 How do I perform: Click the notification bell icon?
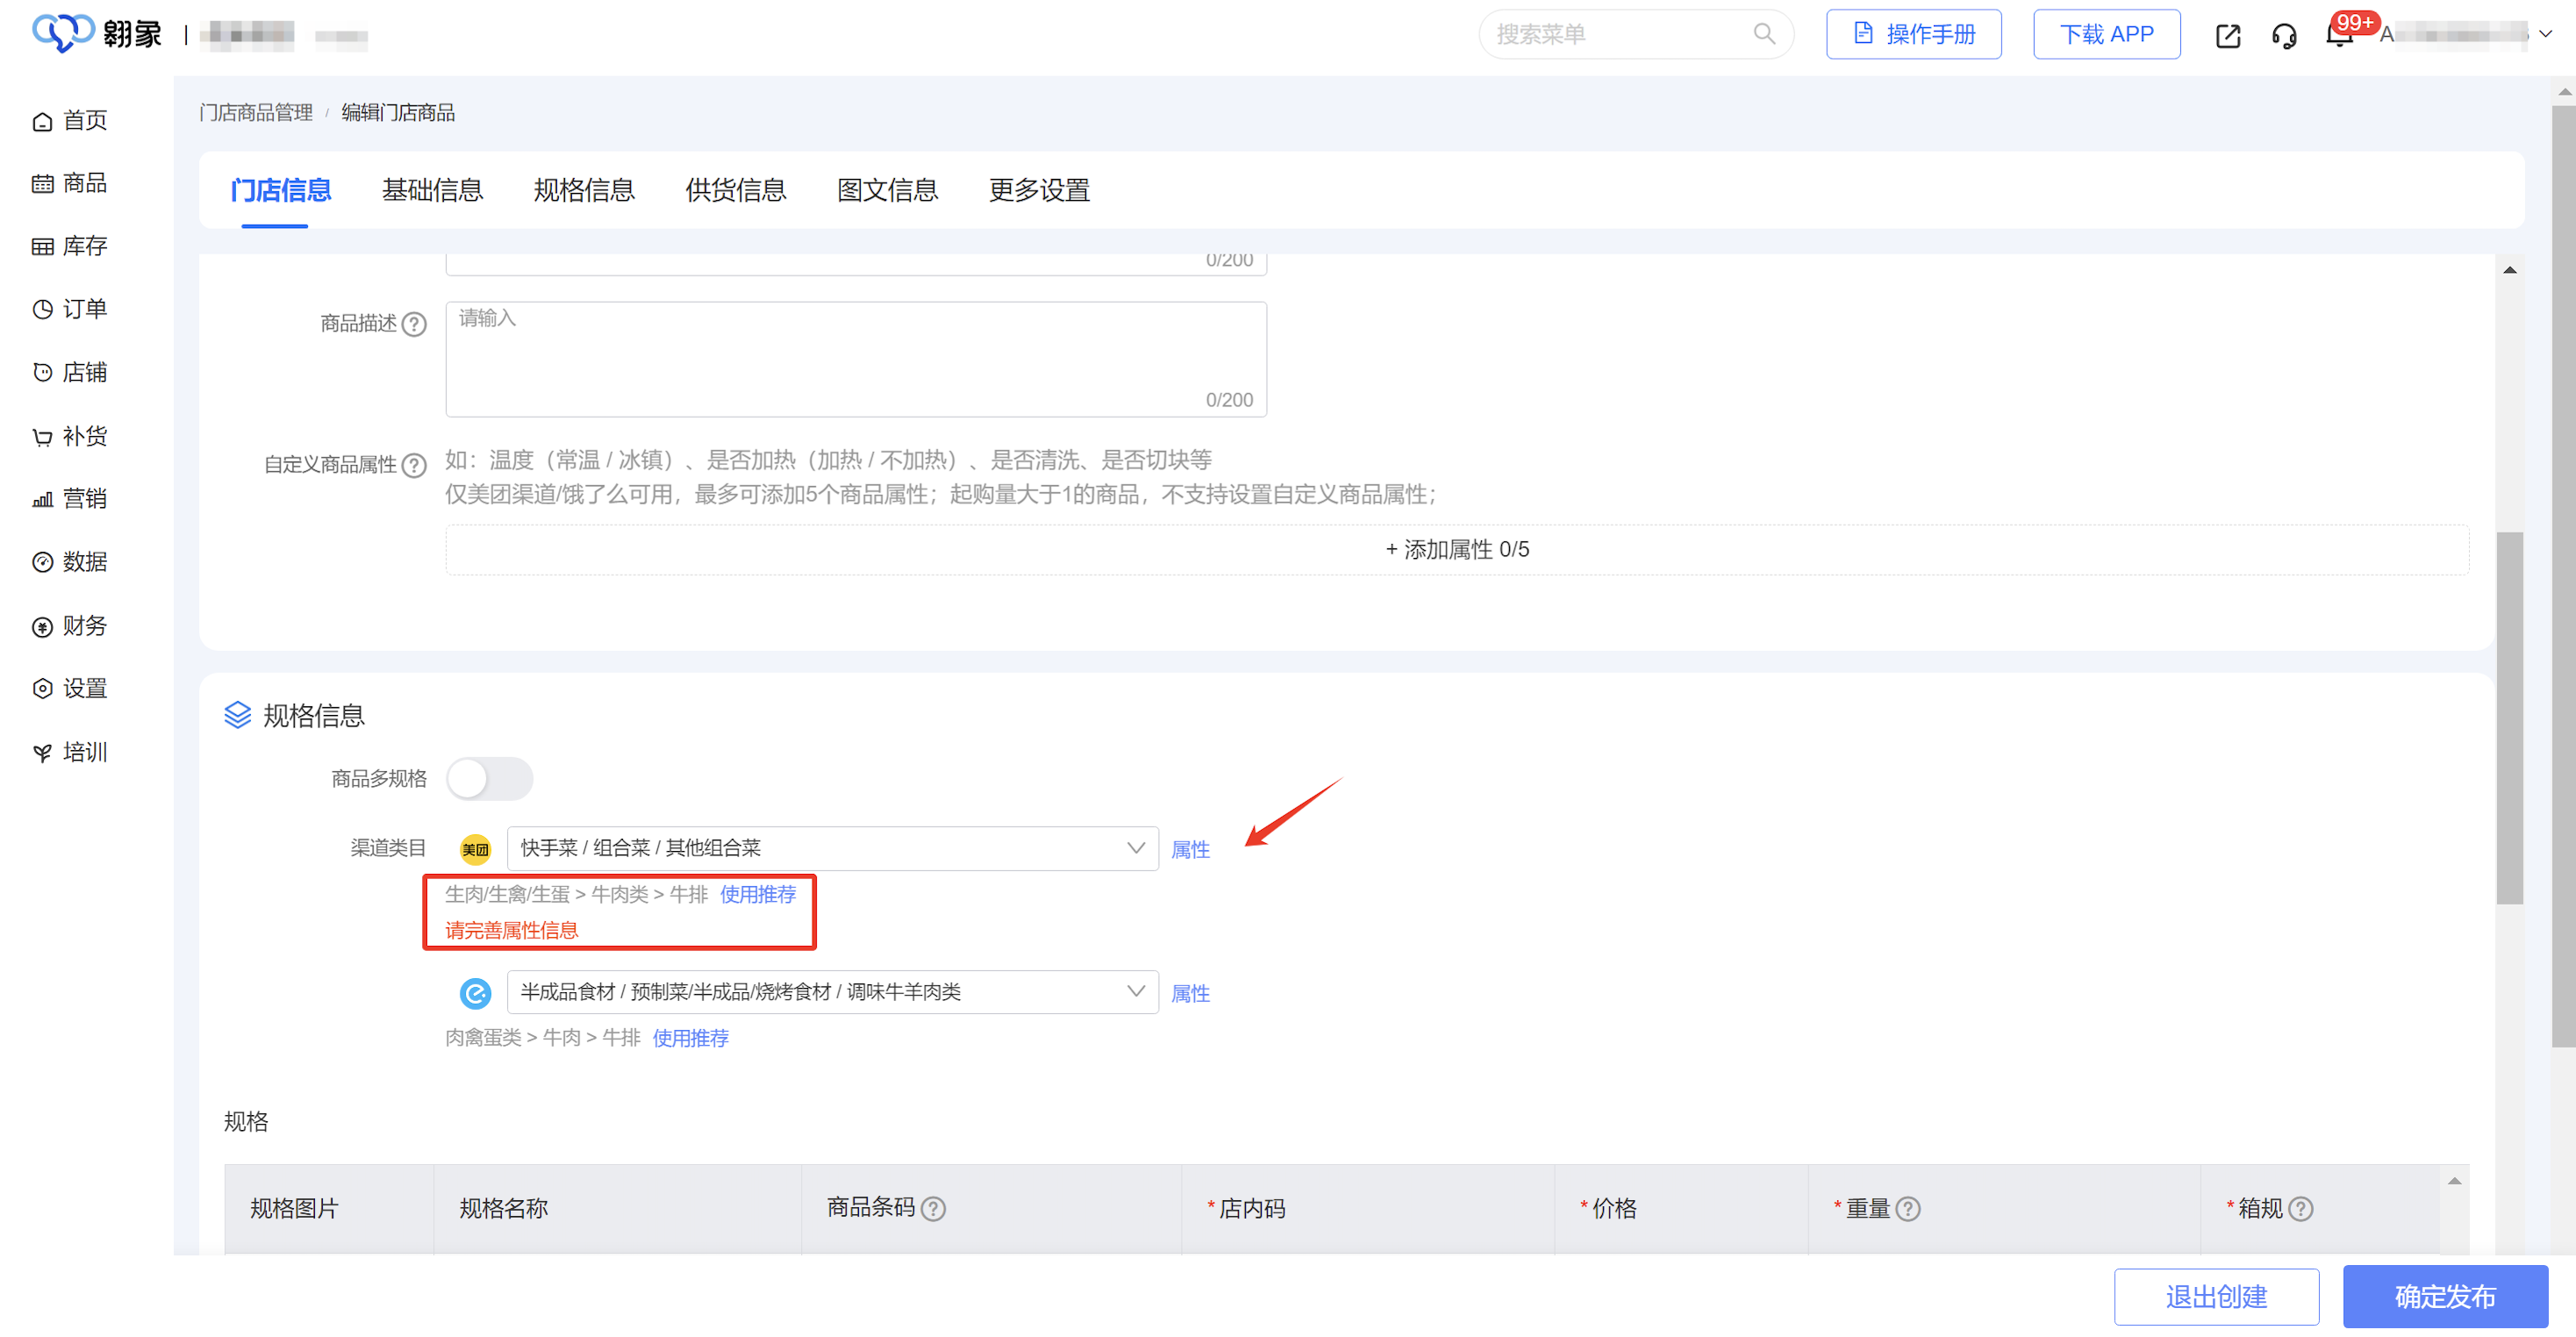coord(2338,36)
